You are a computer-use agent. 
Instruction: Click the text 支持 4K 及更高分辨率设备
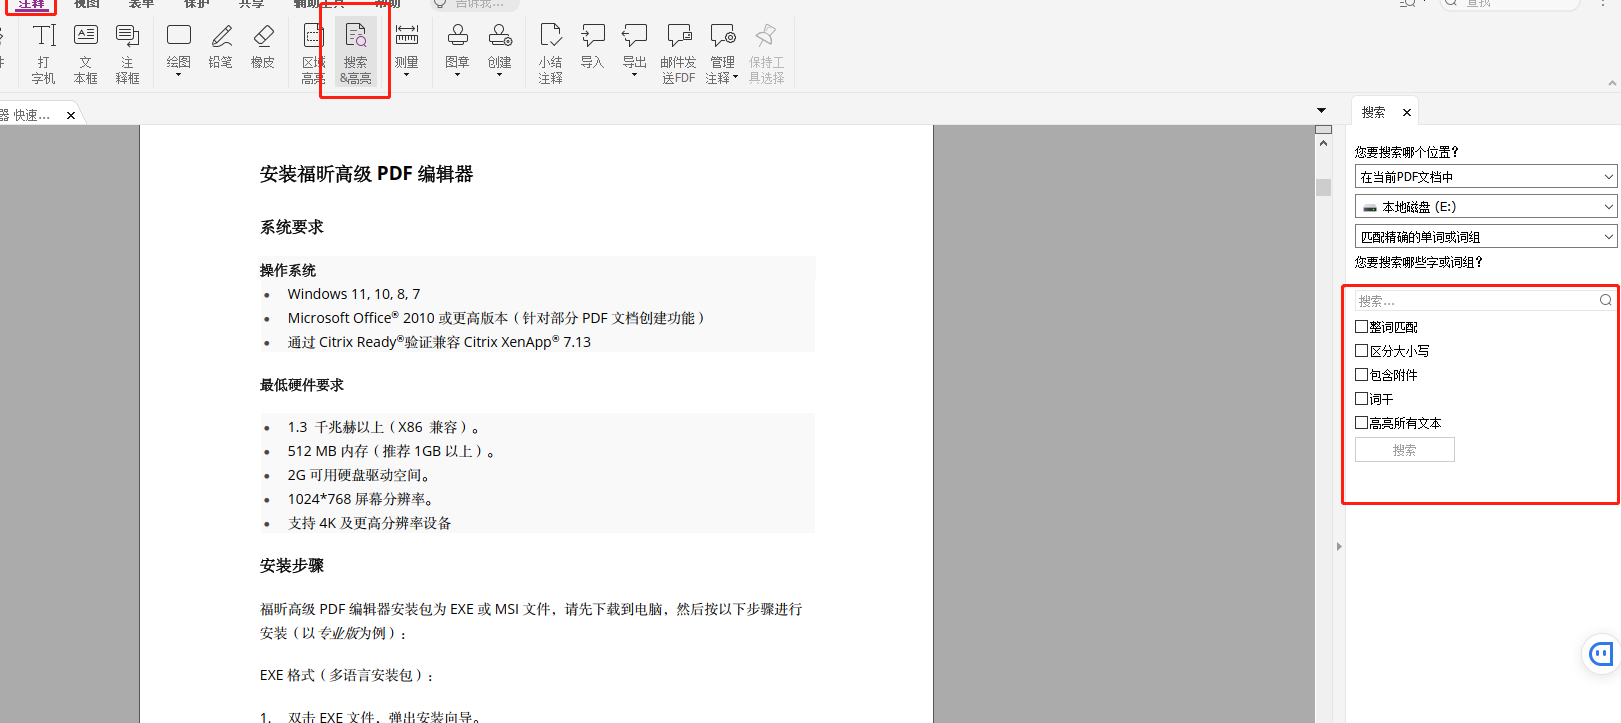[x=370, y=523]
